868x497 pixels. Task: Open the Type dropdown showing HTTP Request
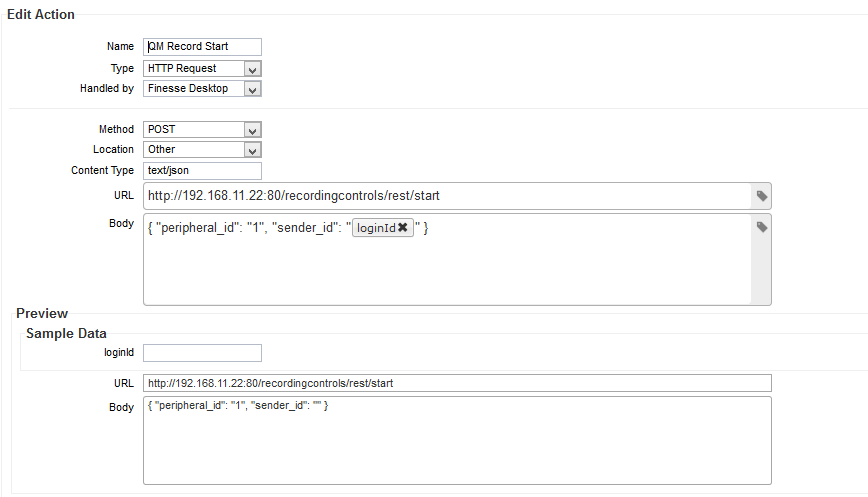[202, 69]
